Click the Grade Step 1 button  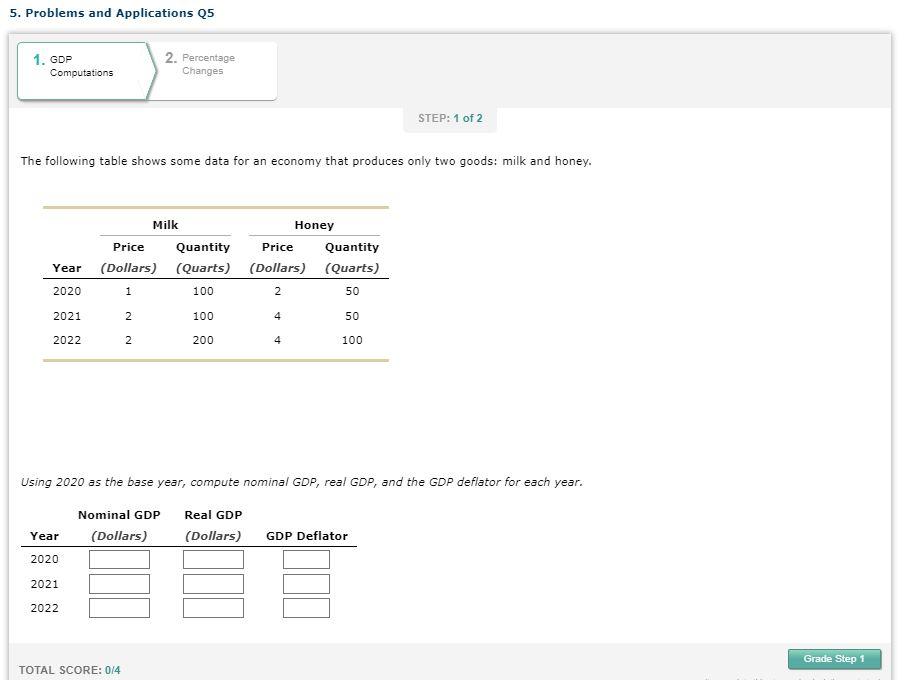point(834,659)
